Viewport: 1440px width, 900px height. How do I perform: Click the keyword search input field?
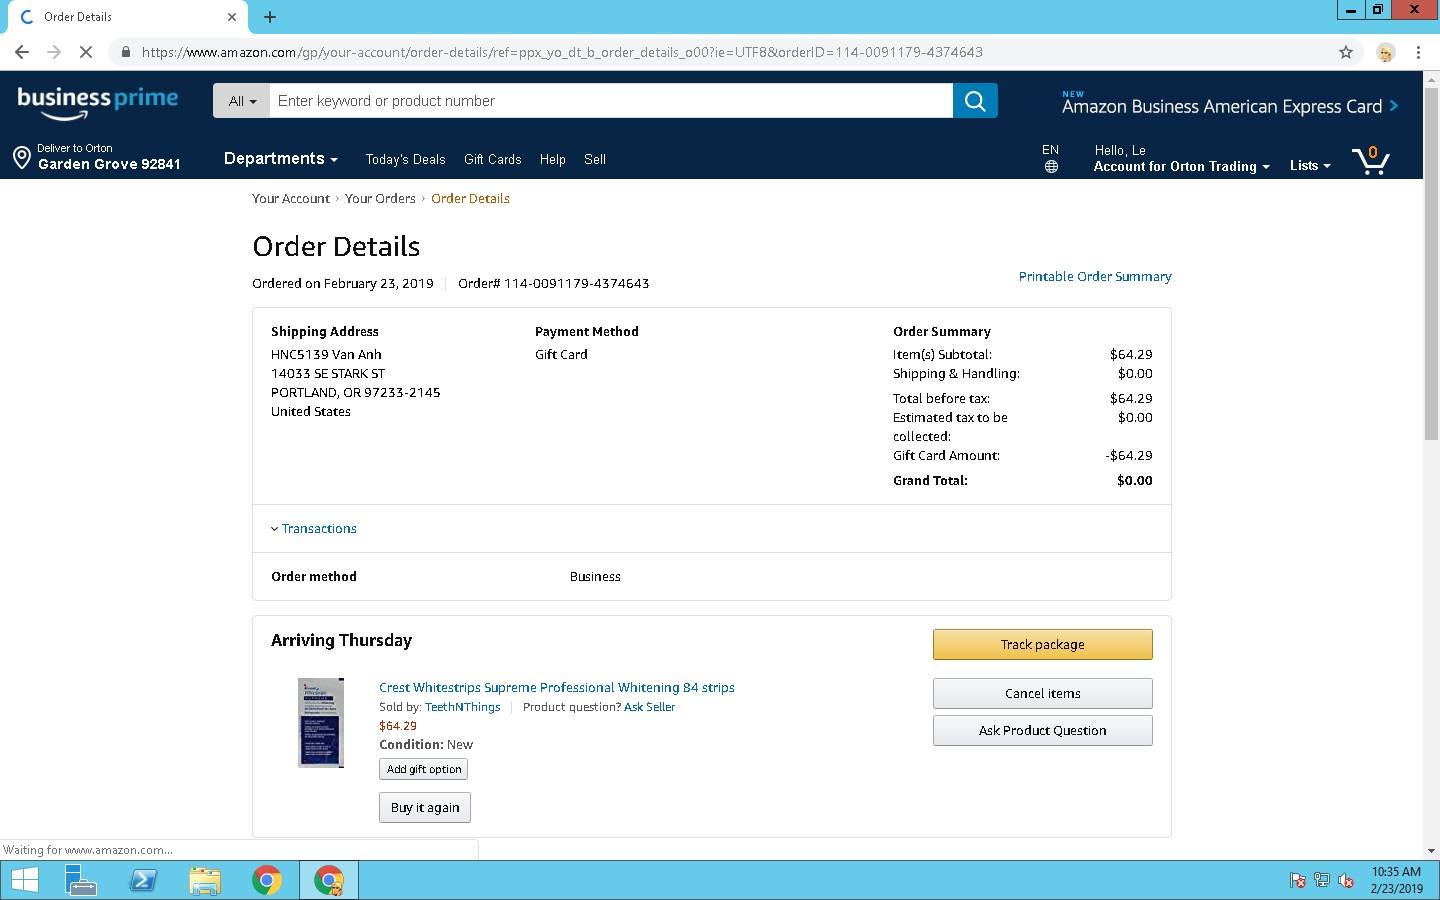coord(610,101)
